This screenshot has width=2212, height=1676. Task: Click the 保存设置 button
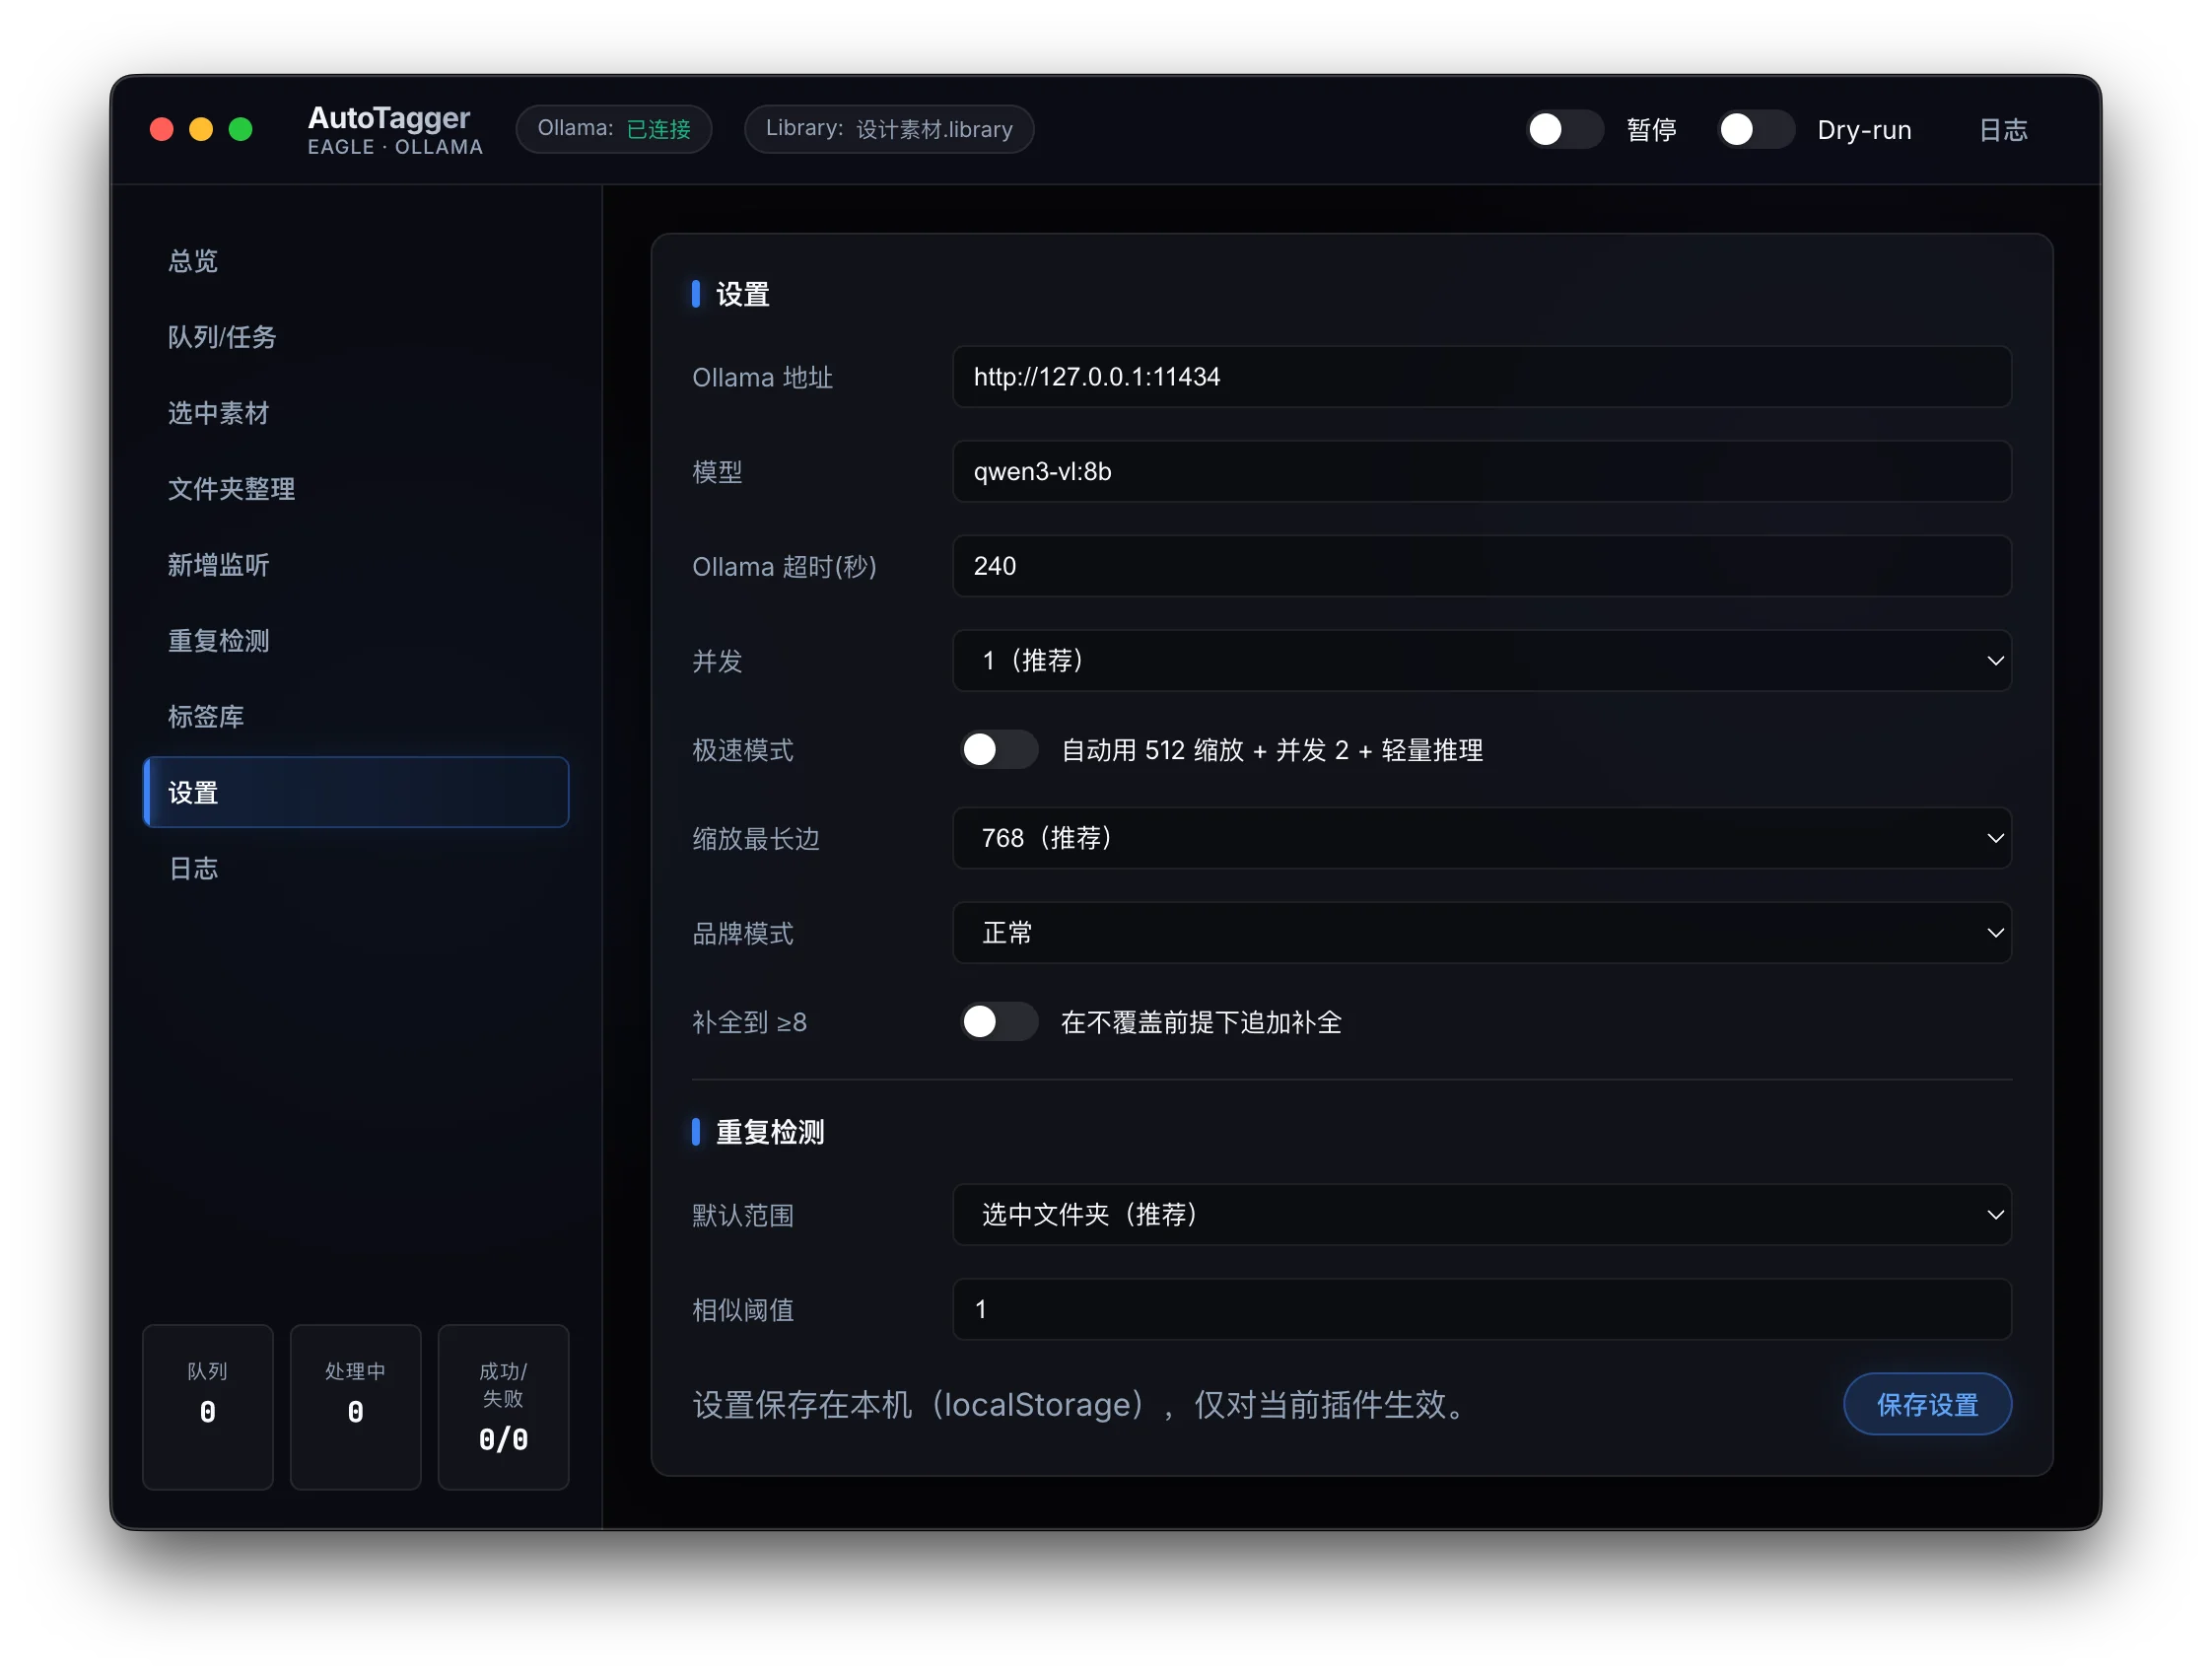coord(1926,1404)
